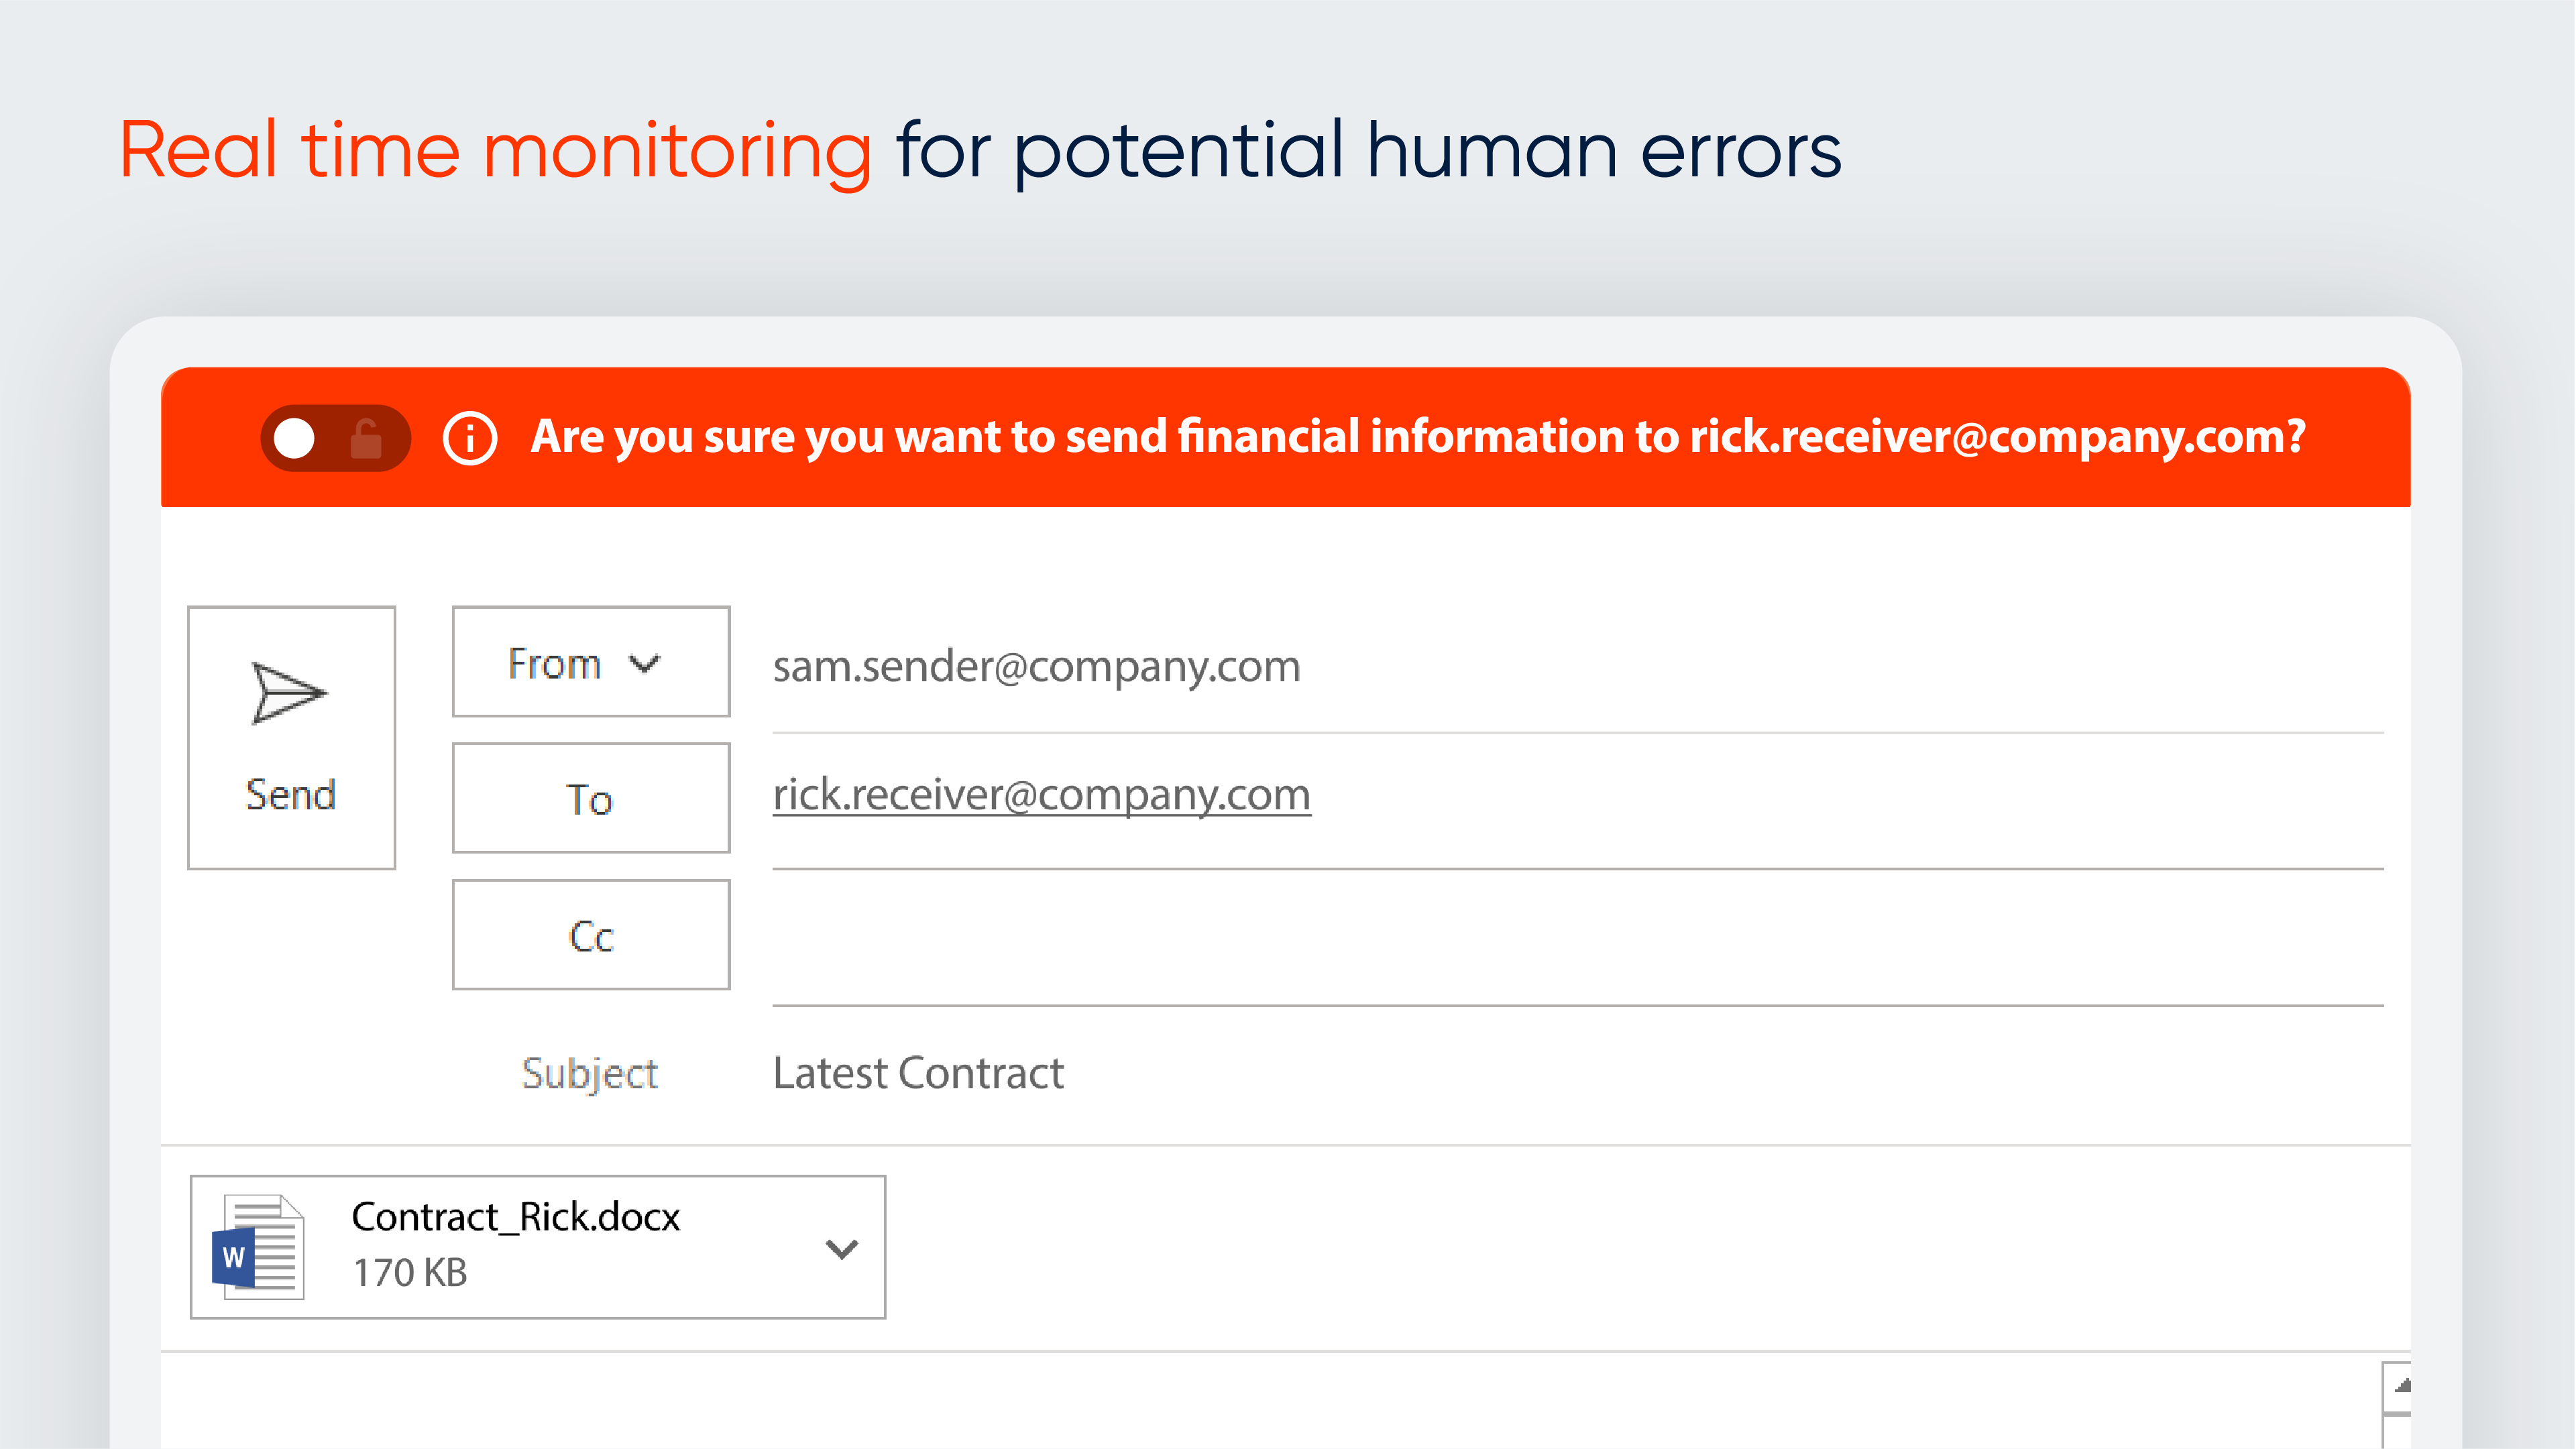Click the info circle icon in the warning banner
2576x1449 pixels.
pos(469,438)
